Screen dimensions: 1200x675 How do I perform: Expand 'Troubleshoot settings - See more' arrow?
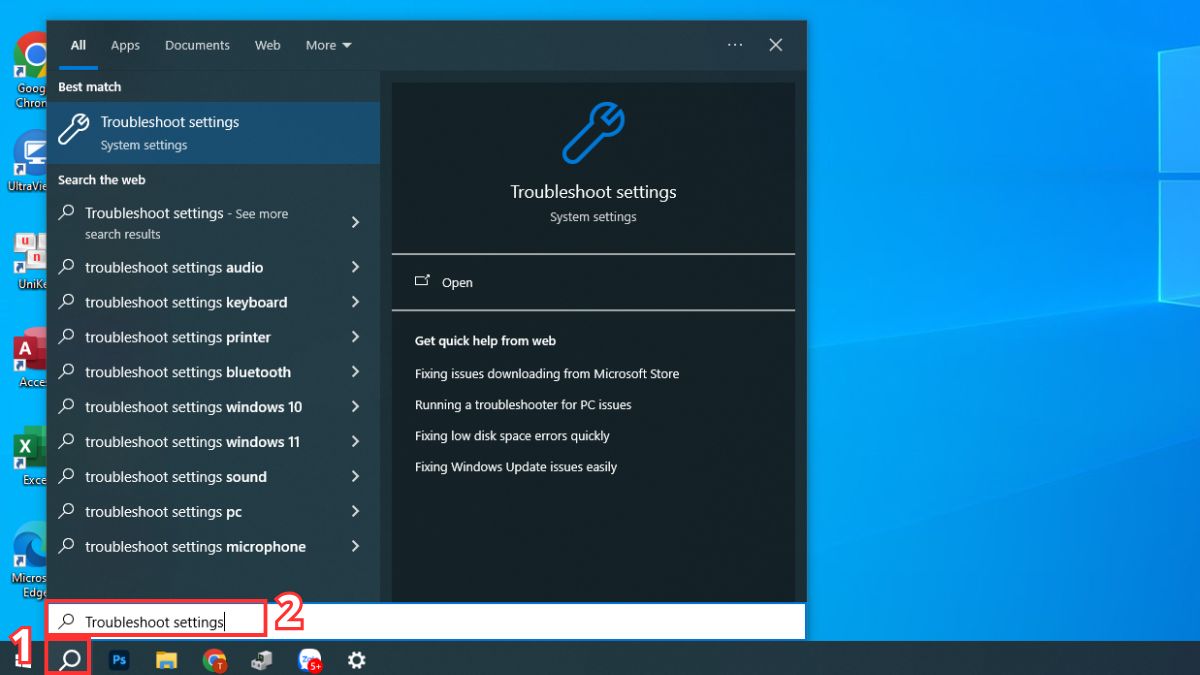(355, 222)
